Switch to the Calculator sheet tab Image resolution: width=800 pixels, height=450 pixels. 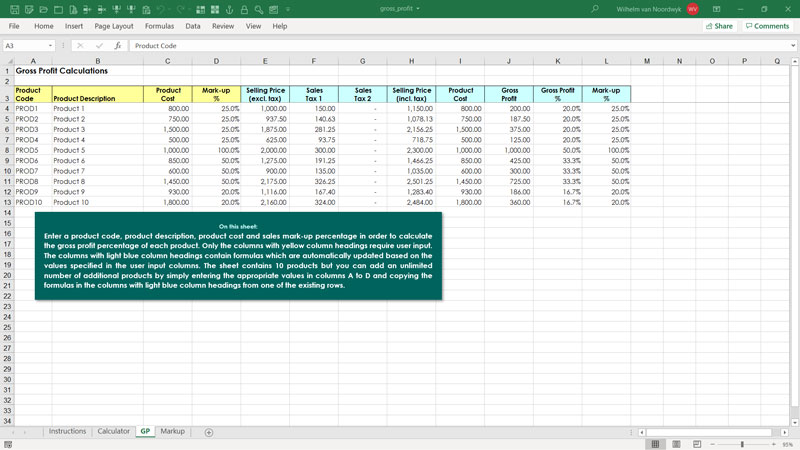click(x=113, y=431)
